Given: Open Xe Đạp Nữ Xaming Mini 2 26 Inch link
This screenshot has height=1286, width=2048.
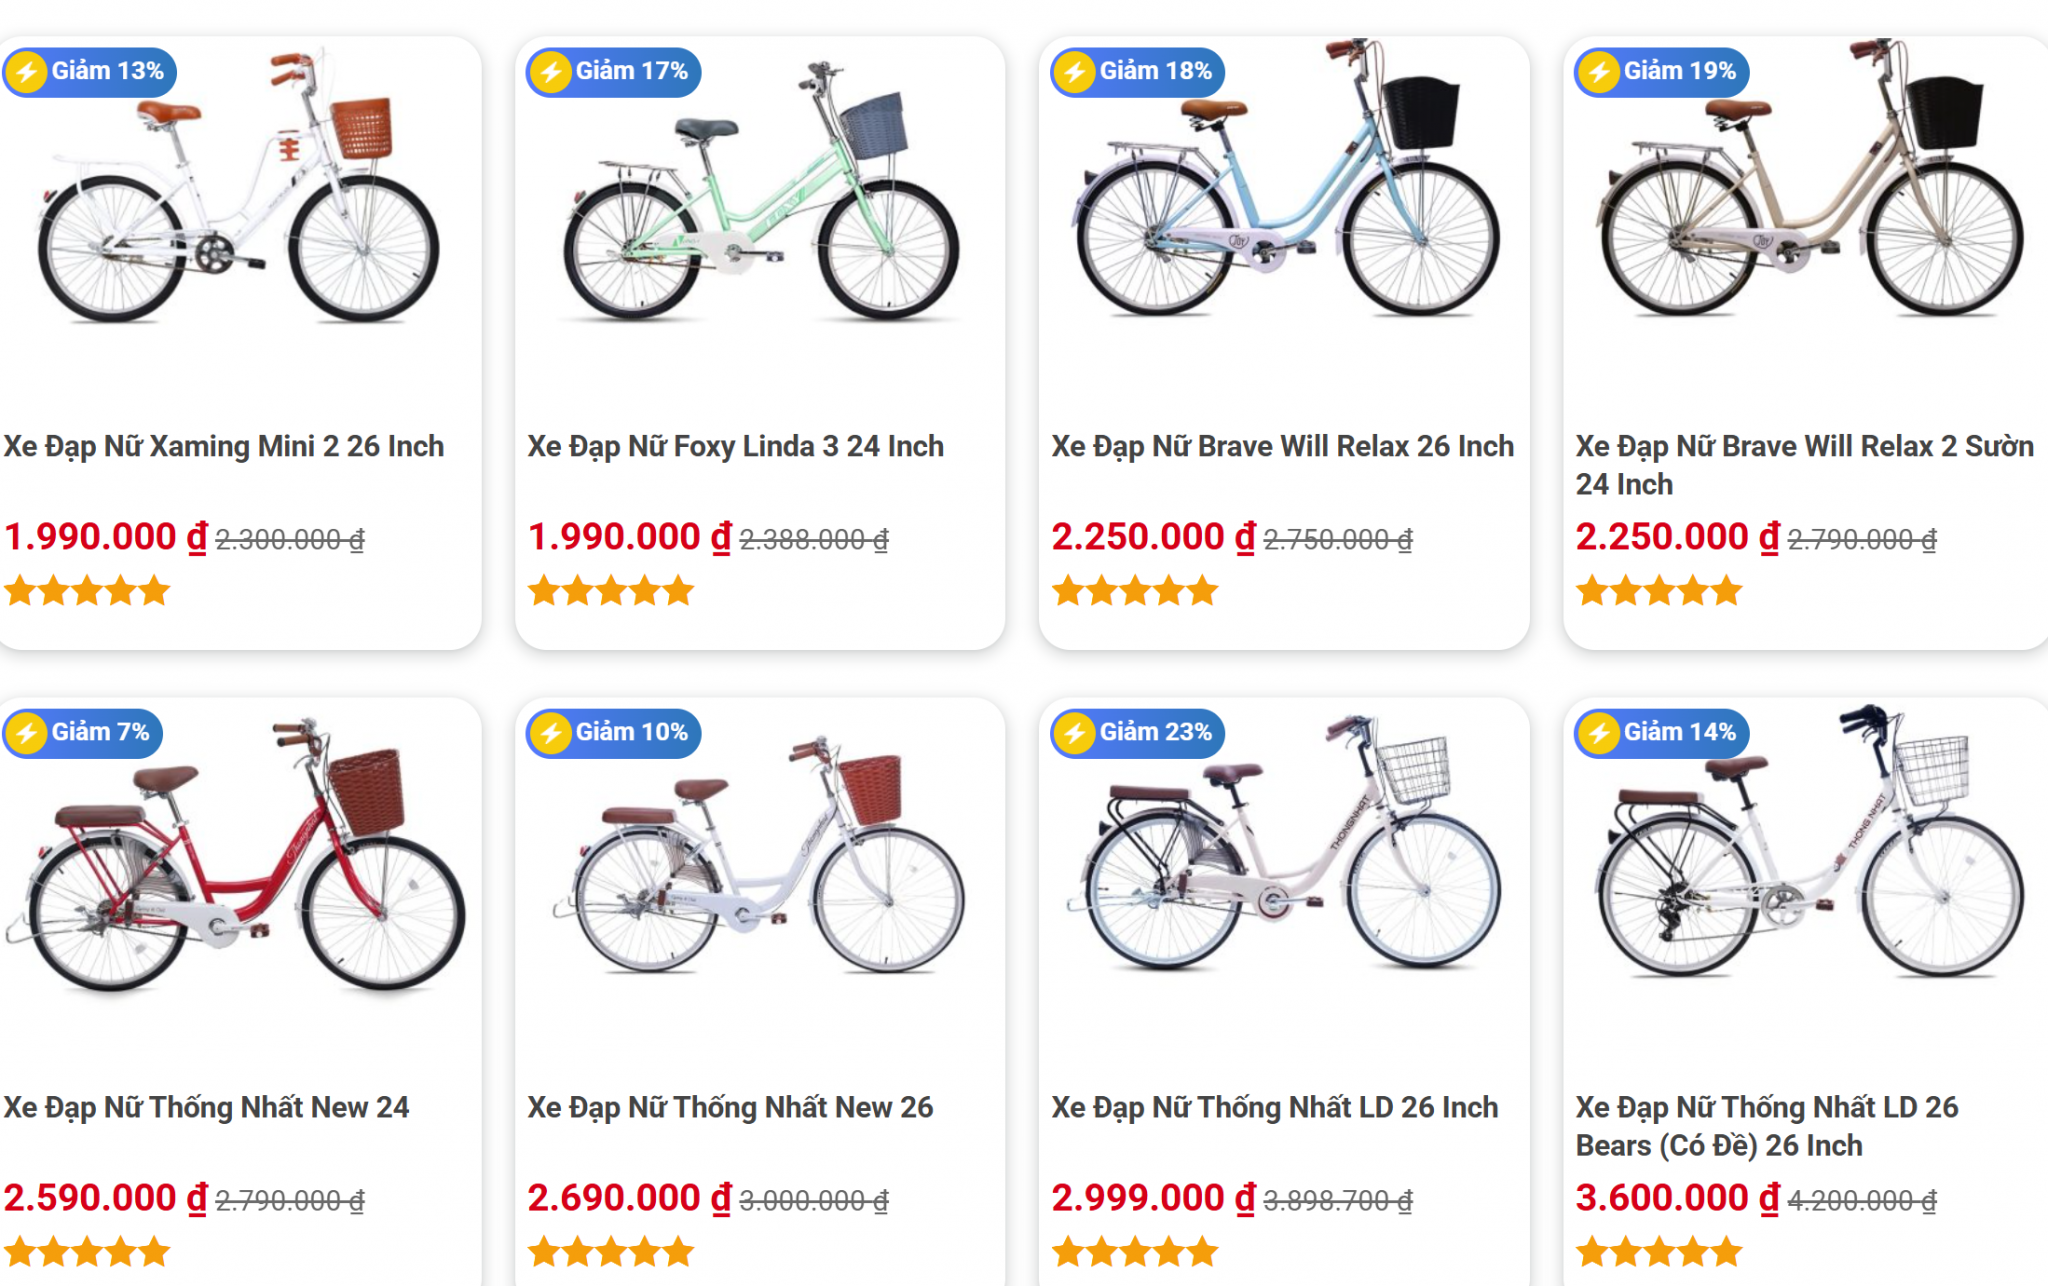Looking at the screenshot, I should (224, 446).
